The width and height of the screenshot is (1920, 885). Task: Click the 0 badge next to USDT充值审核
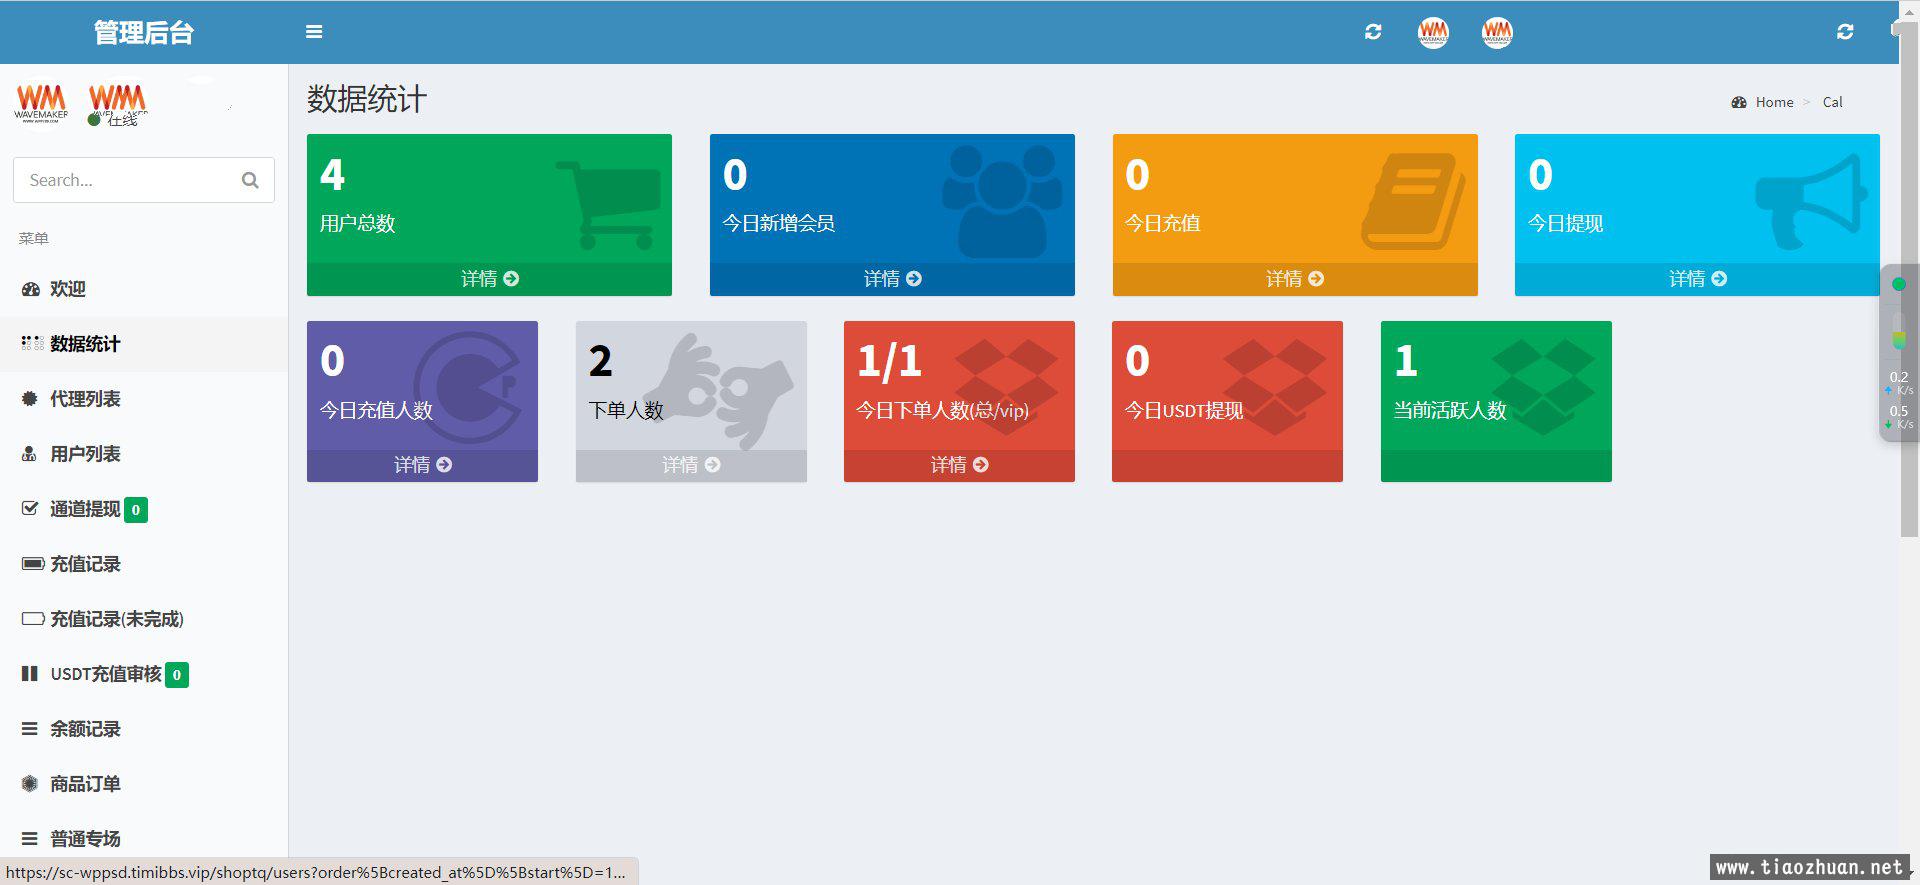point(177,675)
